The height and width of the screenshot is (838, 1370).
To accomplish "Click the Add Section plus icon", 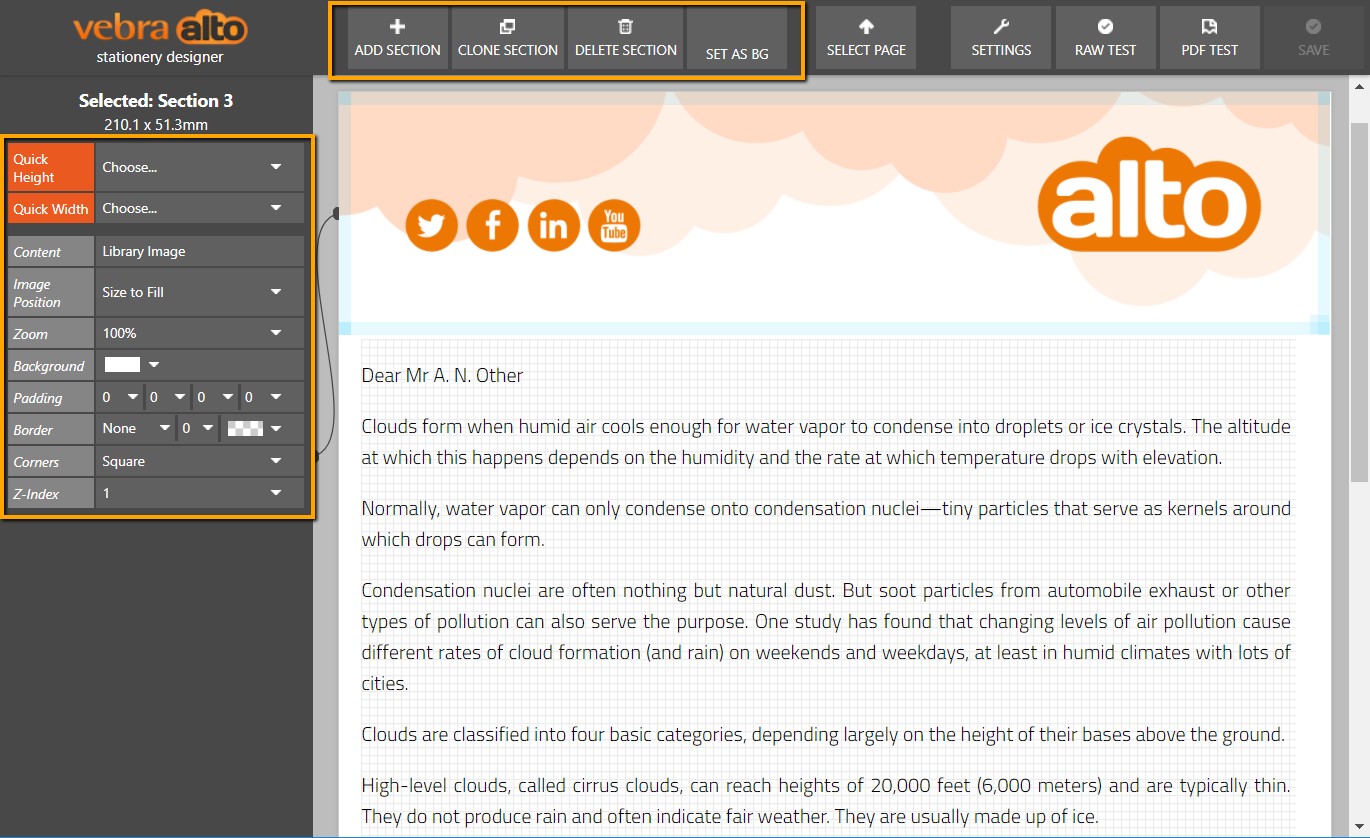I will tap(397, 27).
